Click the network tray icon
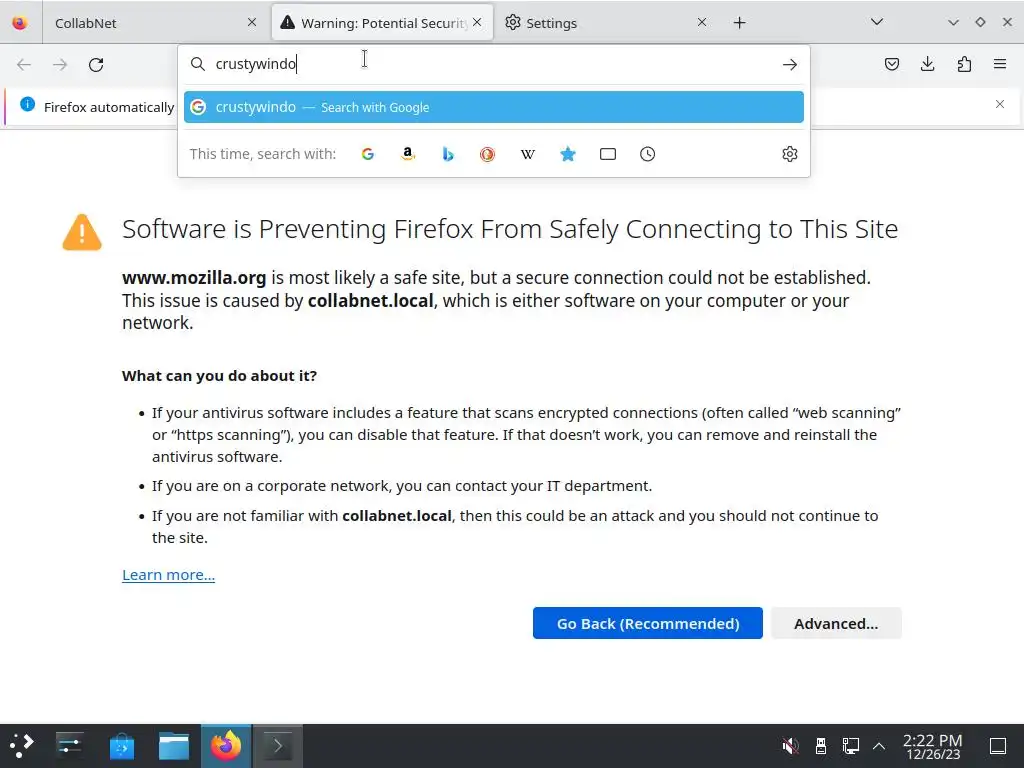The width and height of the screenshot is (1024, 768). pos(850,746)
